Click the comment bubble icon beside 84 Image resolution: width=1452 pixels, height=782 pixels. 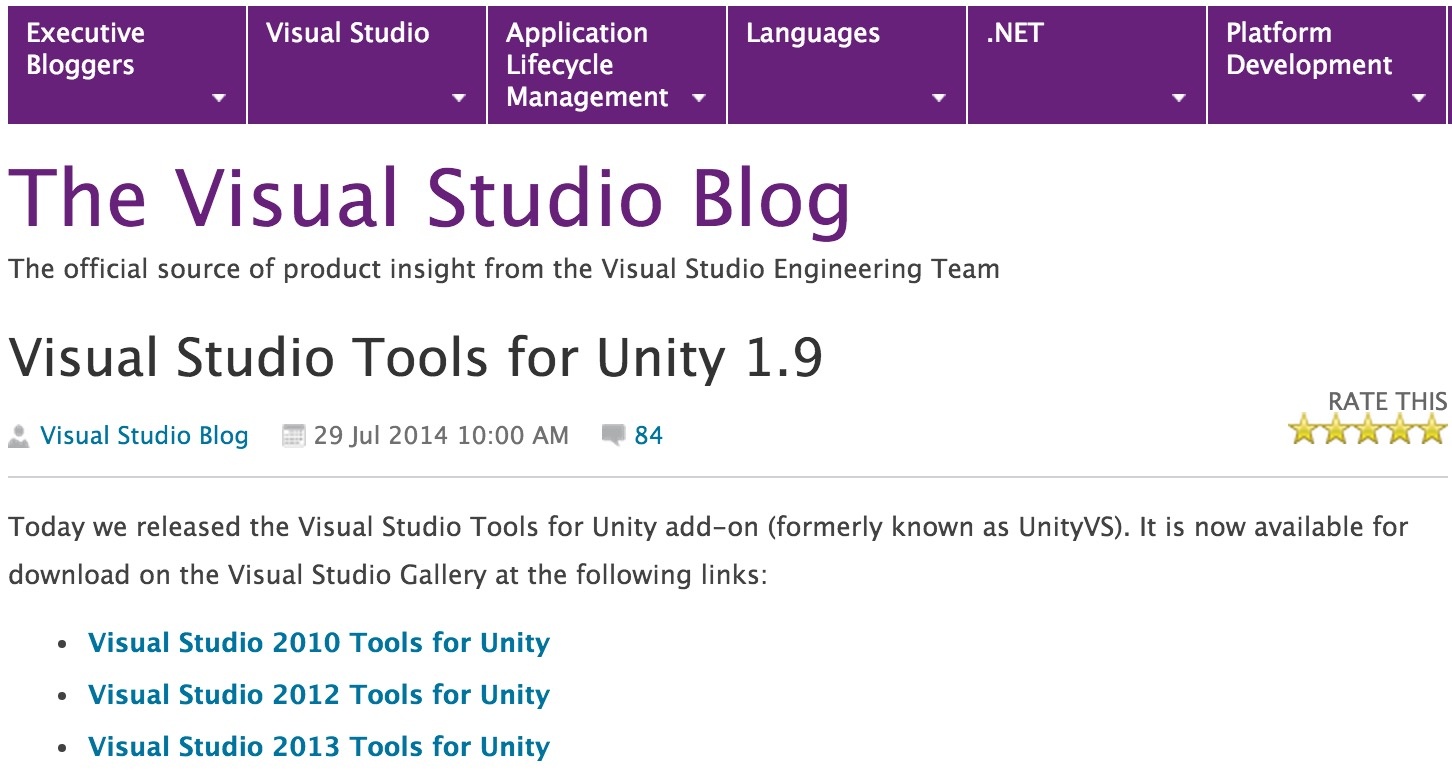point(613,435)
